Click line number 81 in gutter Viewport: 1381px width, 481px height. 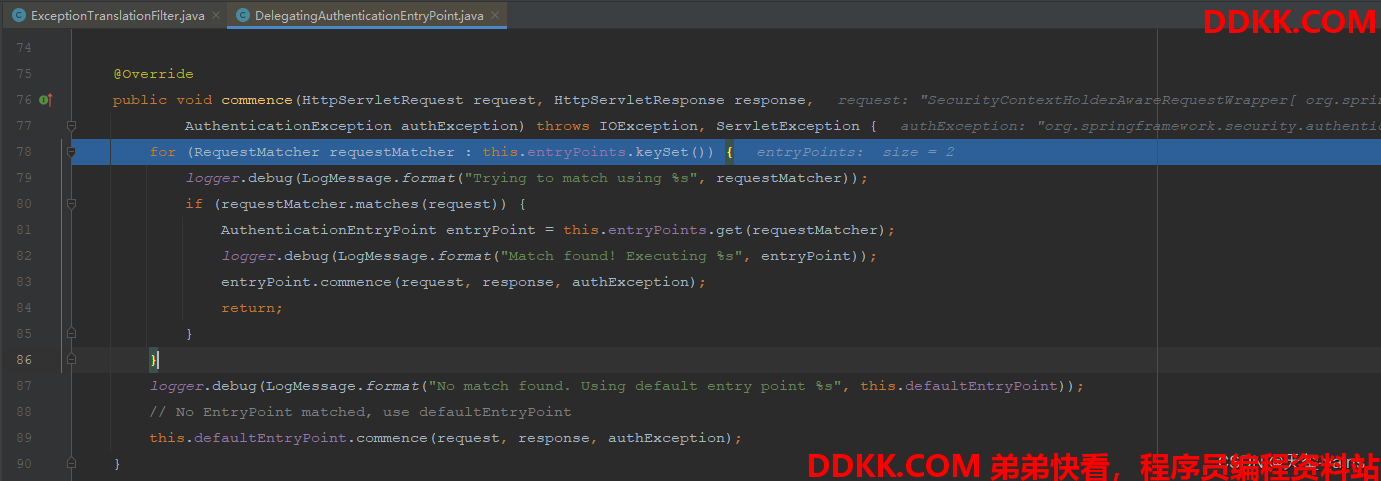coord(24,230)
